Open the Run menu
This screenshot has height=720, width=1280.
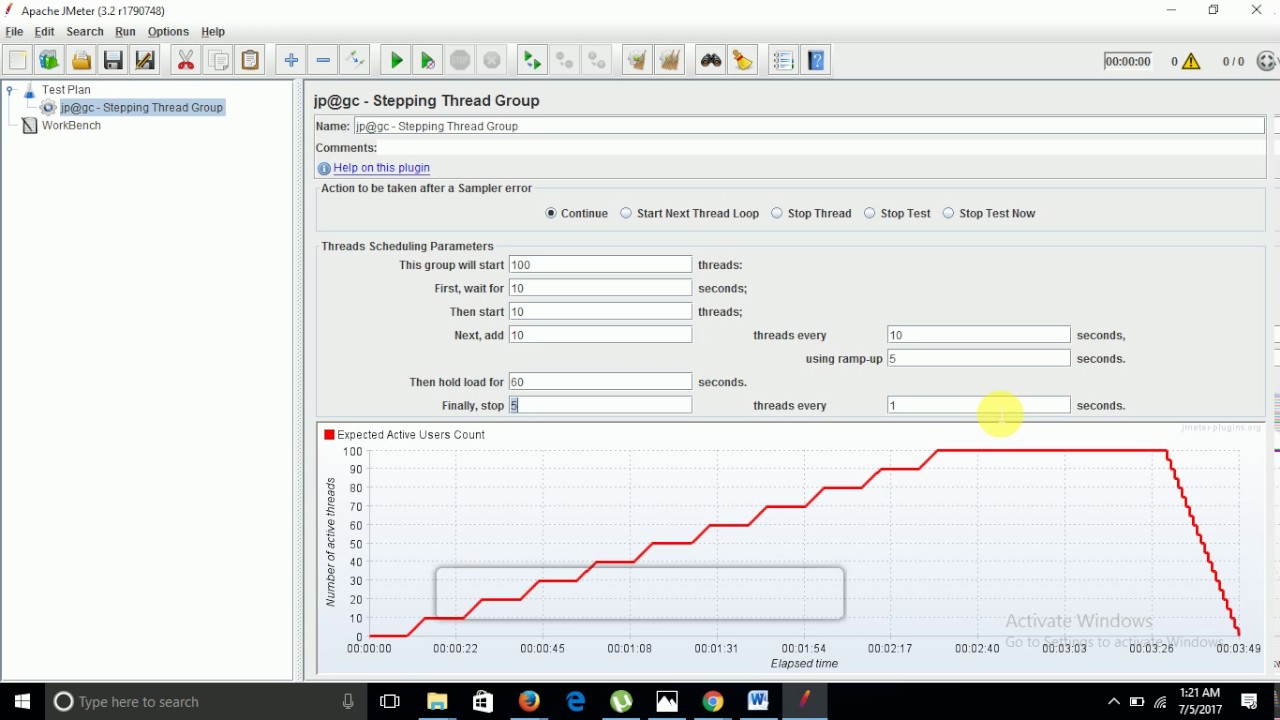coord(125,32)
